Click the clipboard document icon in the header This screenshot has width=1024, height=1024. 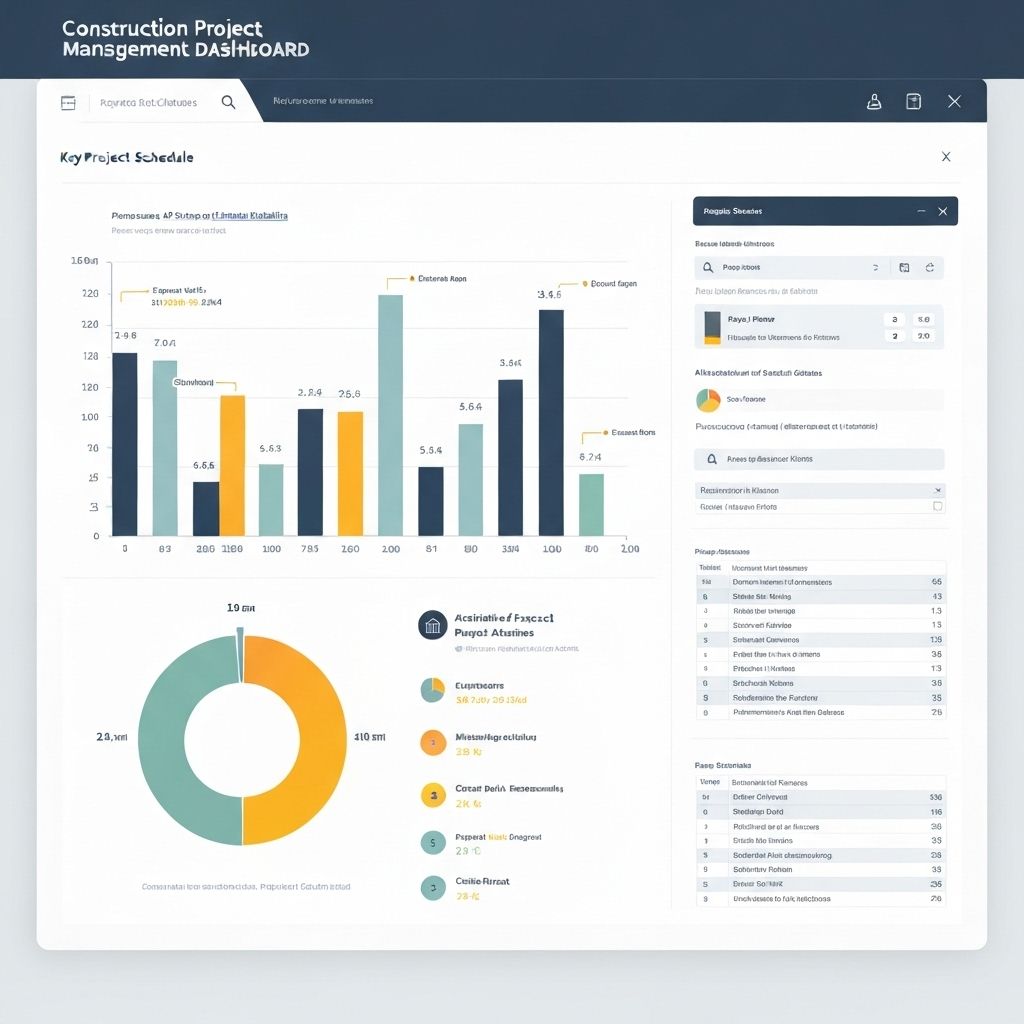(913, 102)
